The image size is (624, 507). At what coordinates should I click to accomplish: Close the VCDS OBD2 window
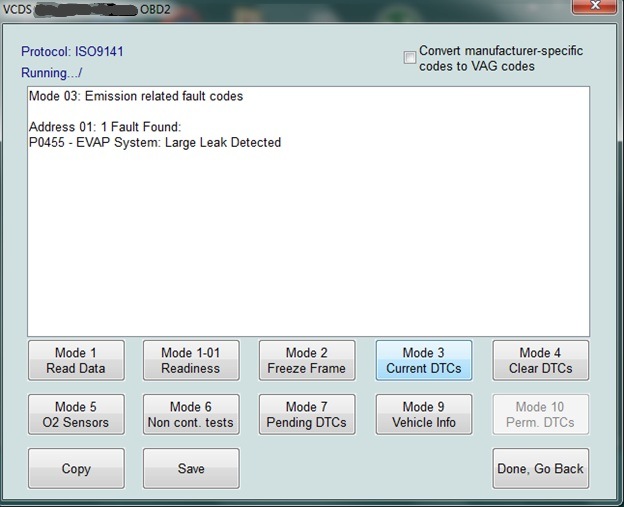tap(595, 6)
